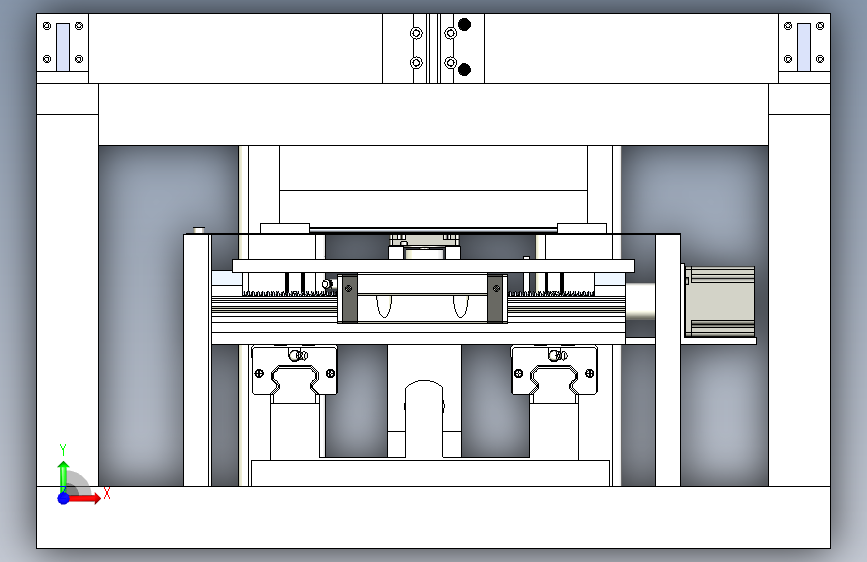Viewport: 867px width, 562px height.
Task: Click the red X axis arrow of triad
Action: pos(83,498)
